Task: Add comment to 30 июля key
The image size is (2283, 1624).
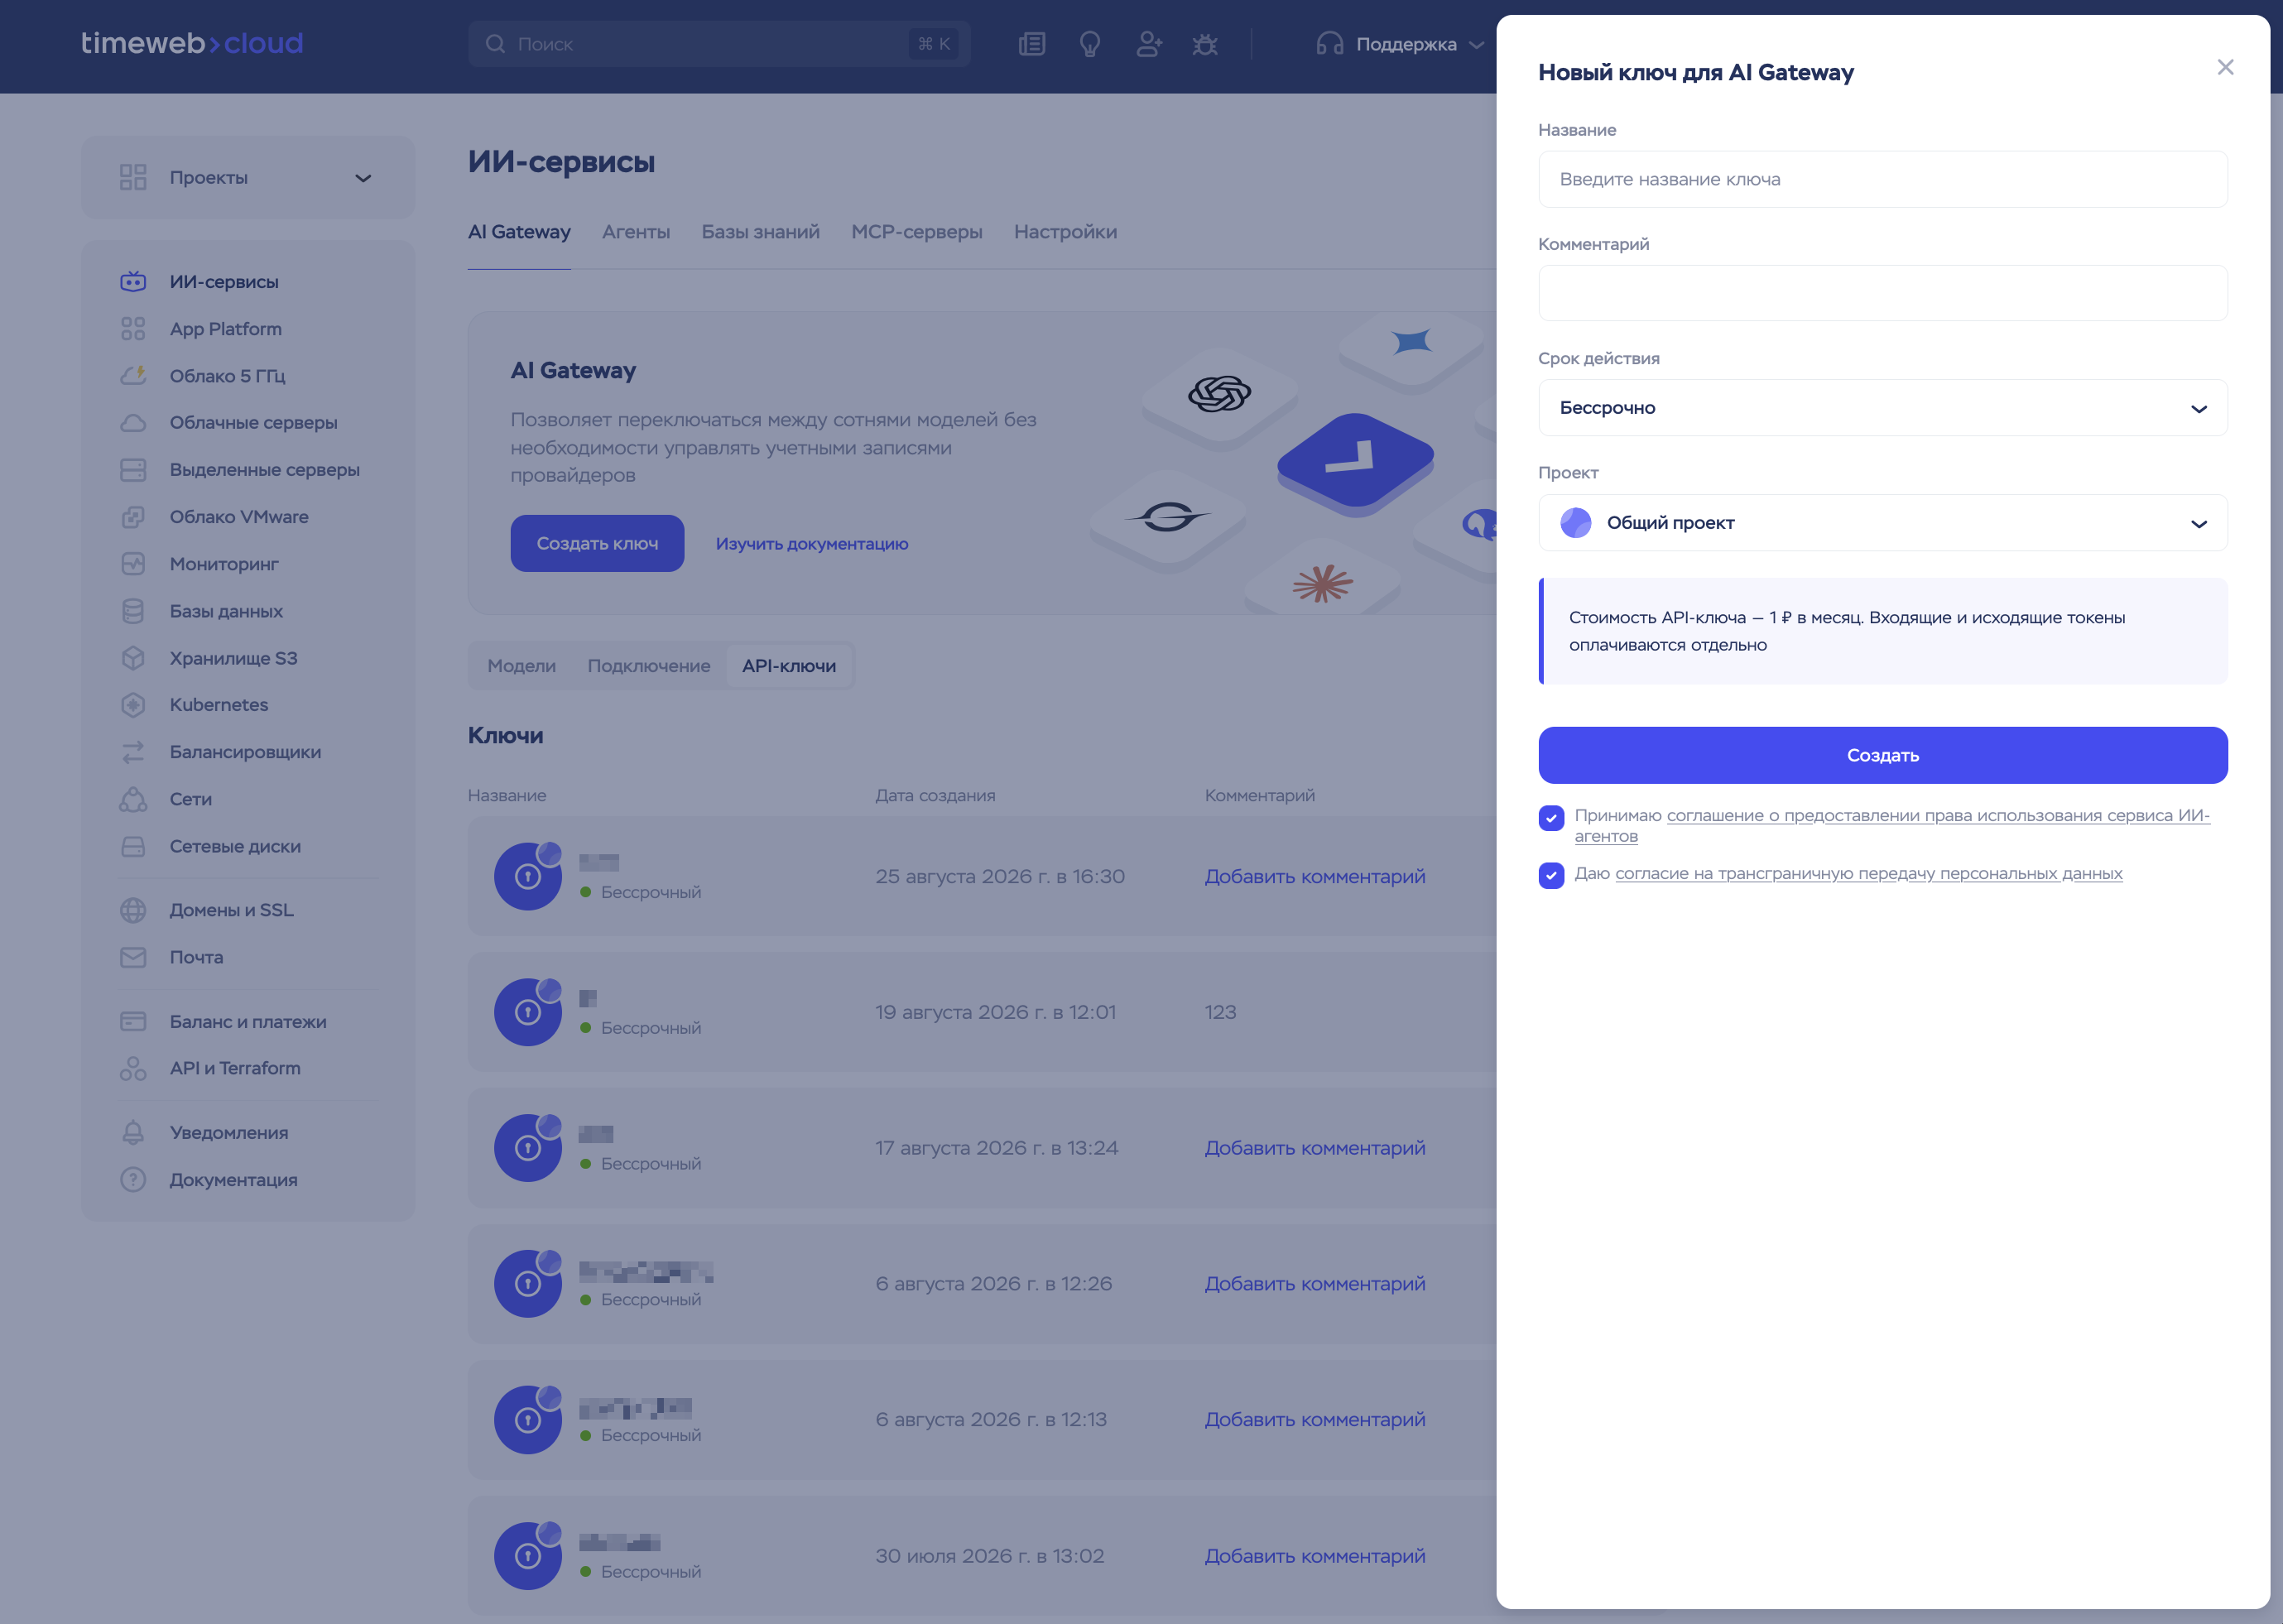Action: [x=1314, y=1556]
